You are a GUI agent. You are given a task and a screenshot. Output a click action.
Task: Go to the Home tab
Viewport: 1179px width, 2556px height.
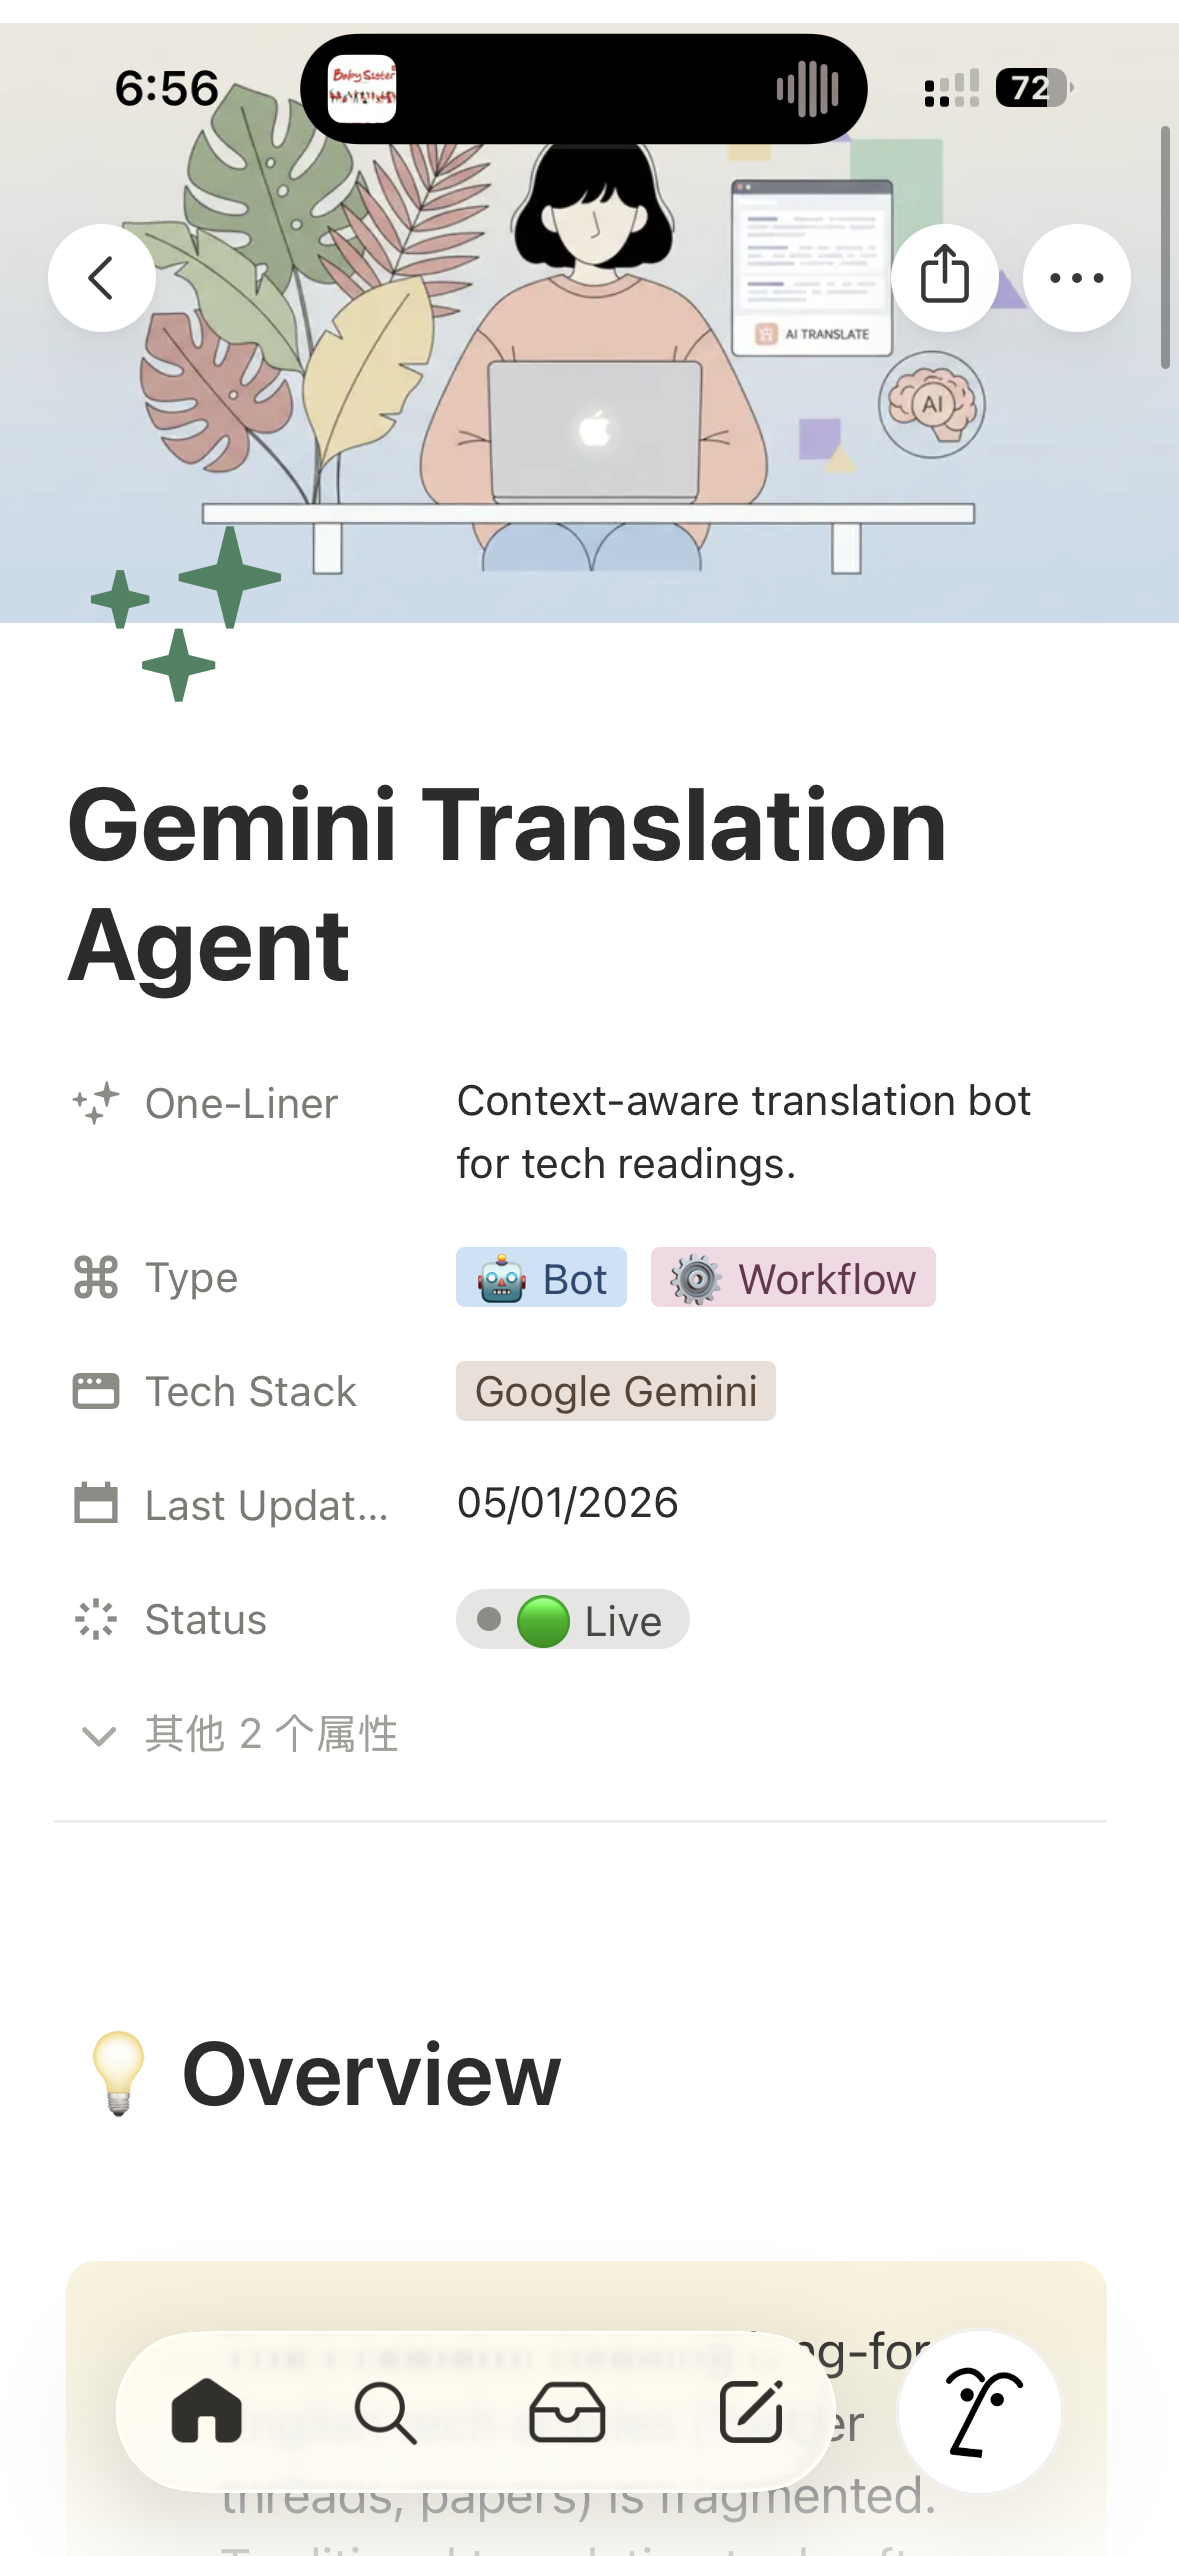point(207,2412)
